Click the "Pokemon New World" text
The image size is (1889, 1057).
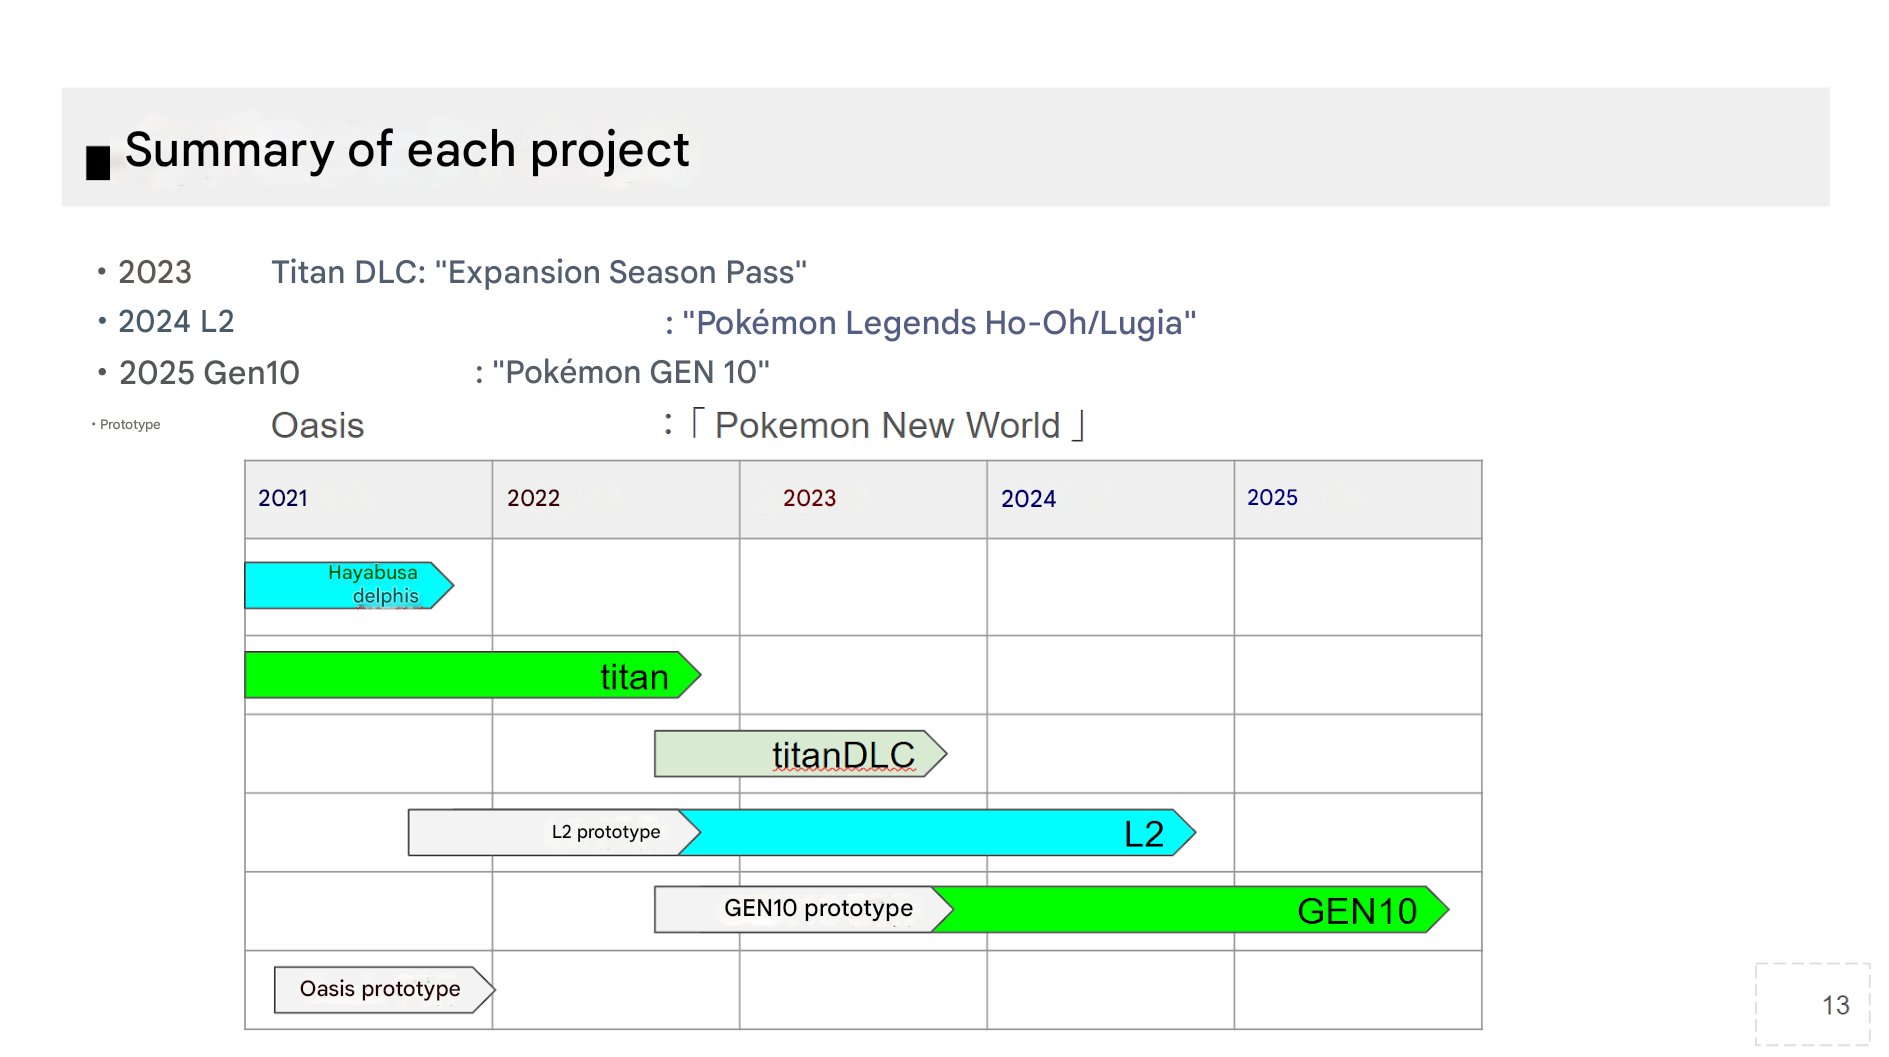point(887,425)
